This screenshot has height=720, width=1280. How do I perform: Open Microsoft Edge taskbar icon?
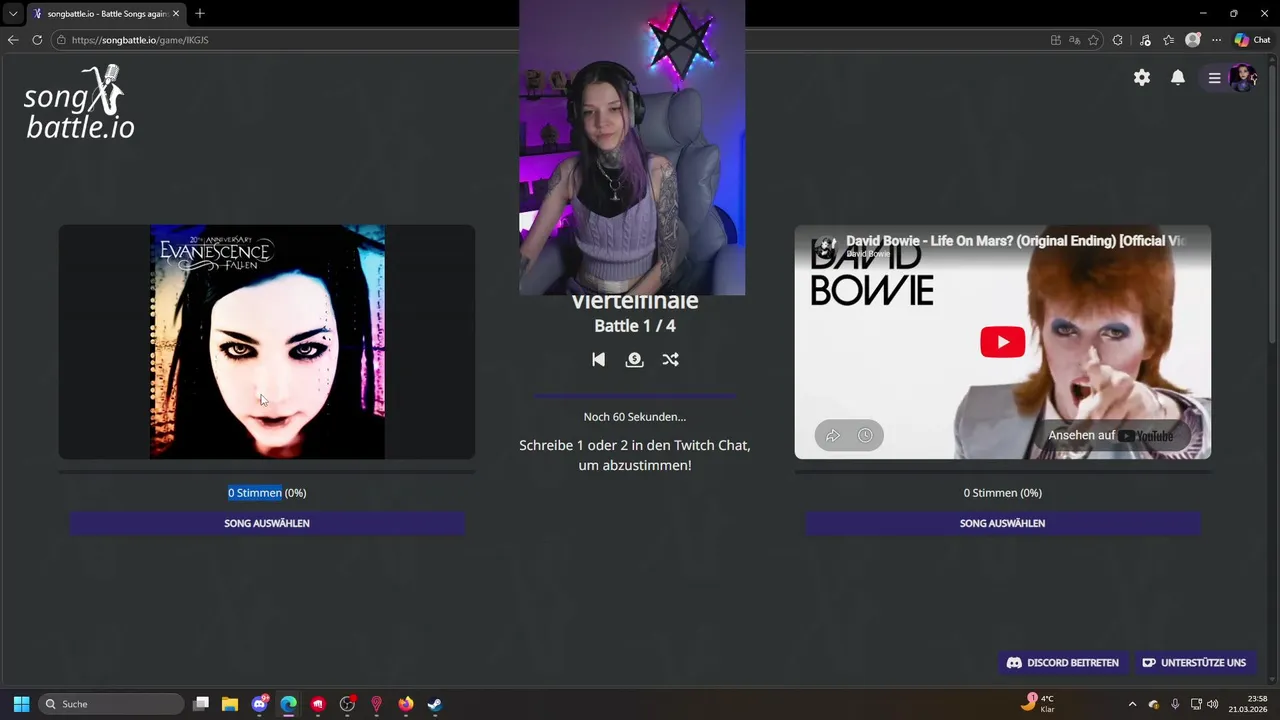(x=289, y=704)
